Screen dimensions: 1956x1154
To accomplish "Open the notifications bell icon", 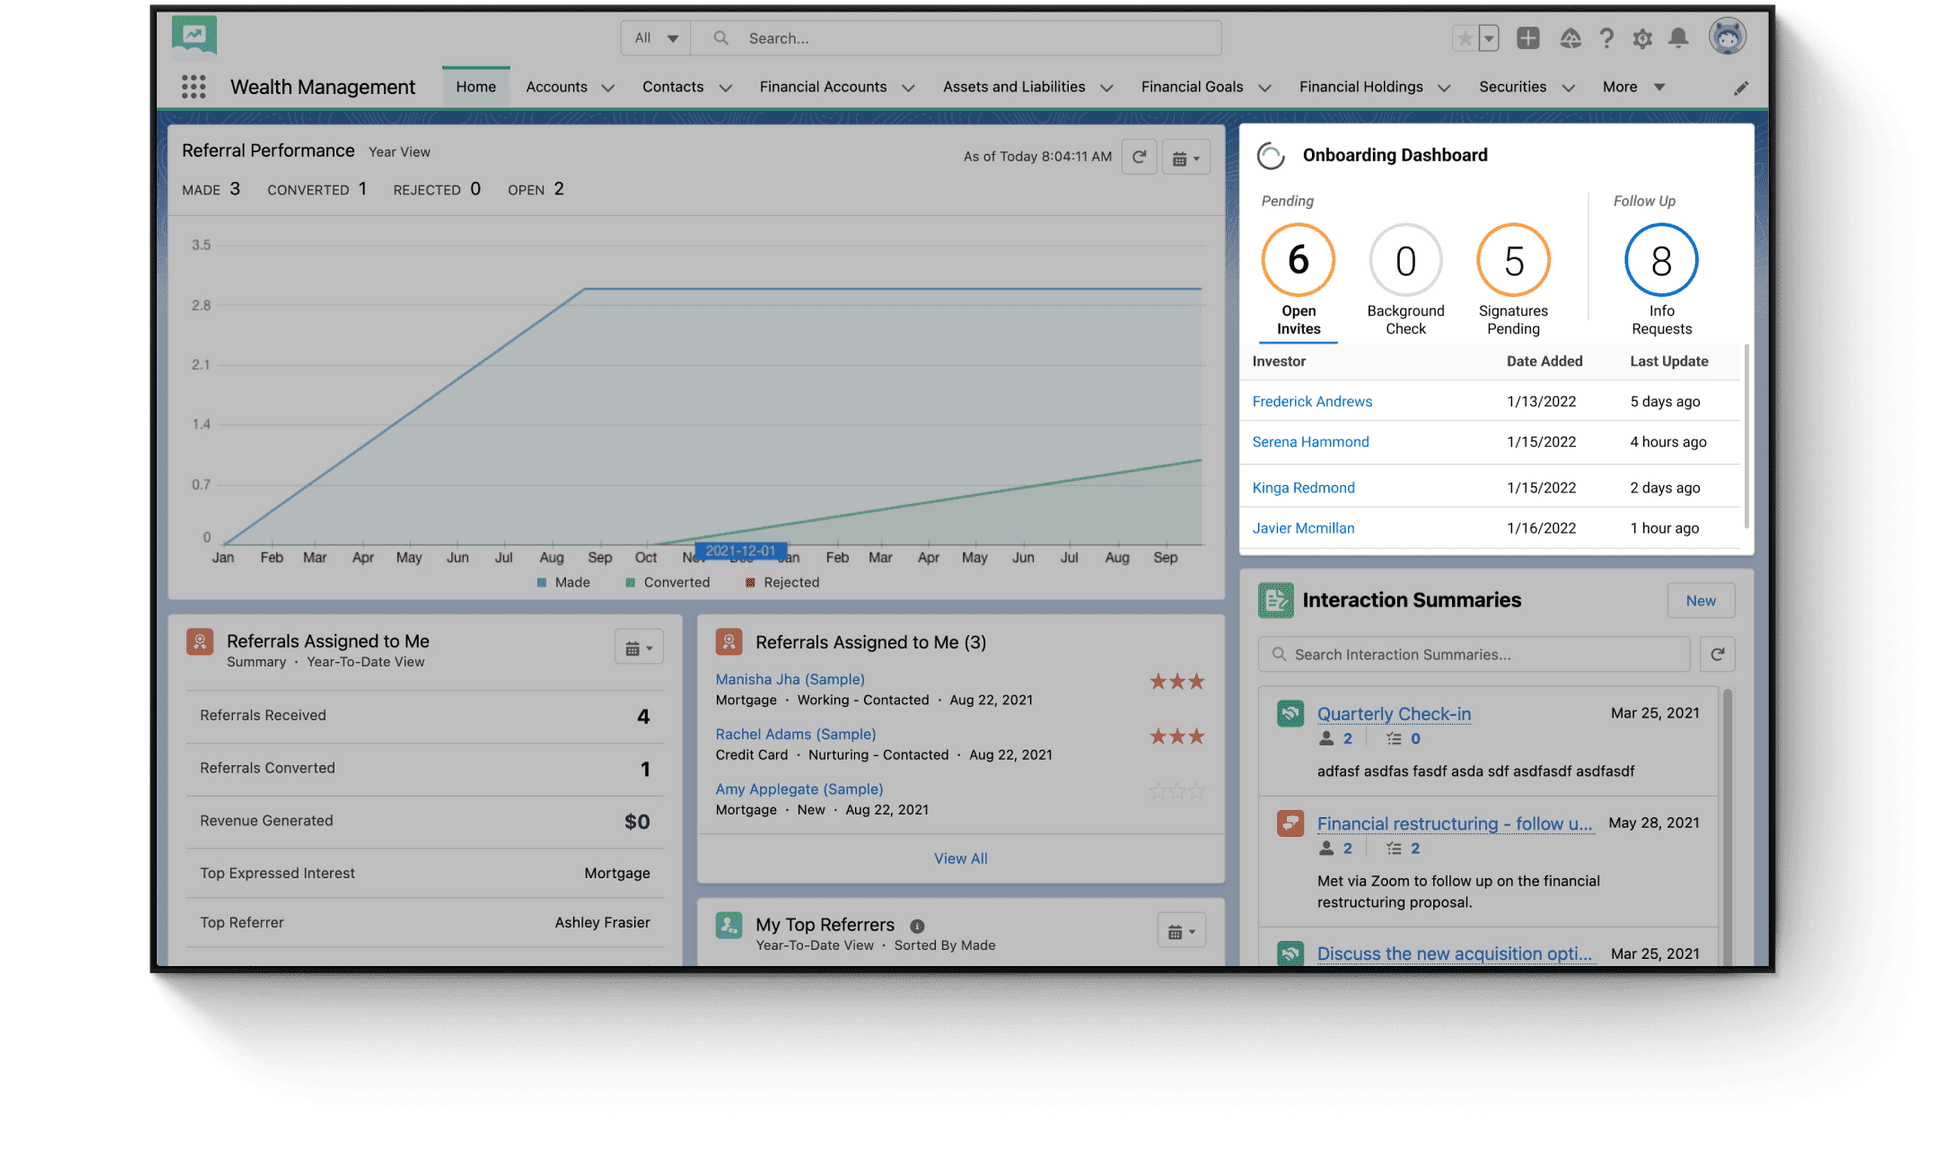I will [1678, 38].
